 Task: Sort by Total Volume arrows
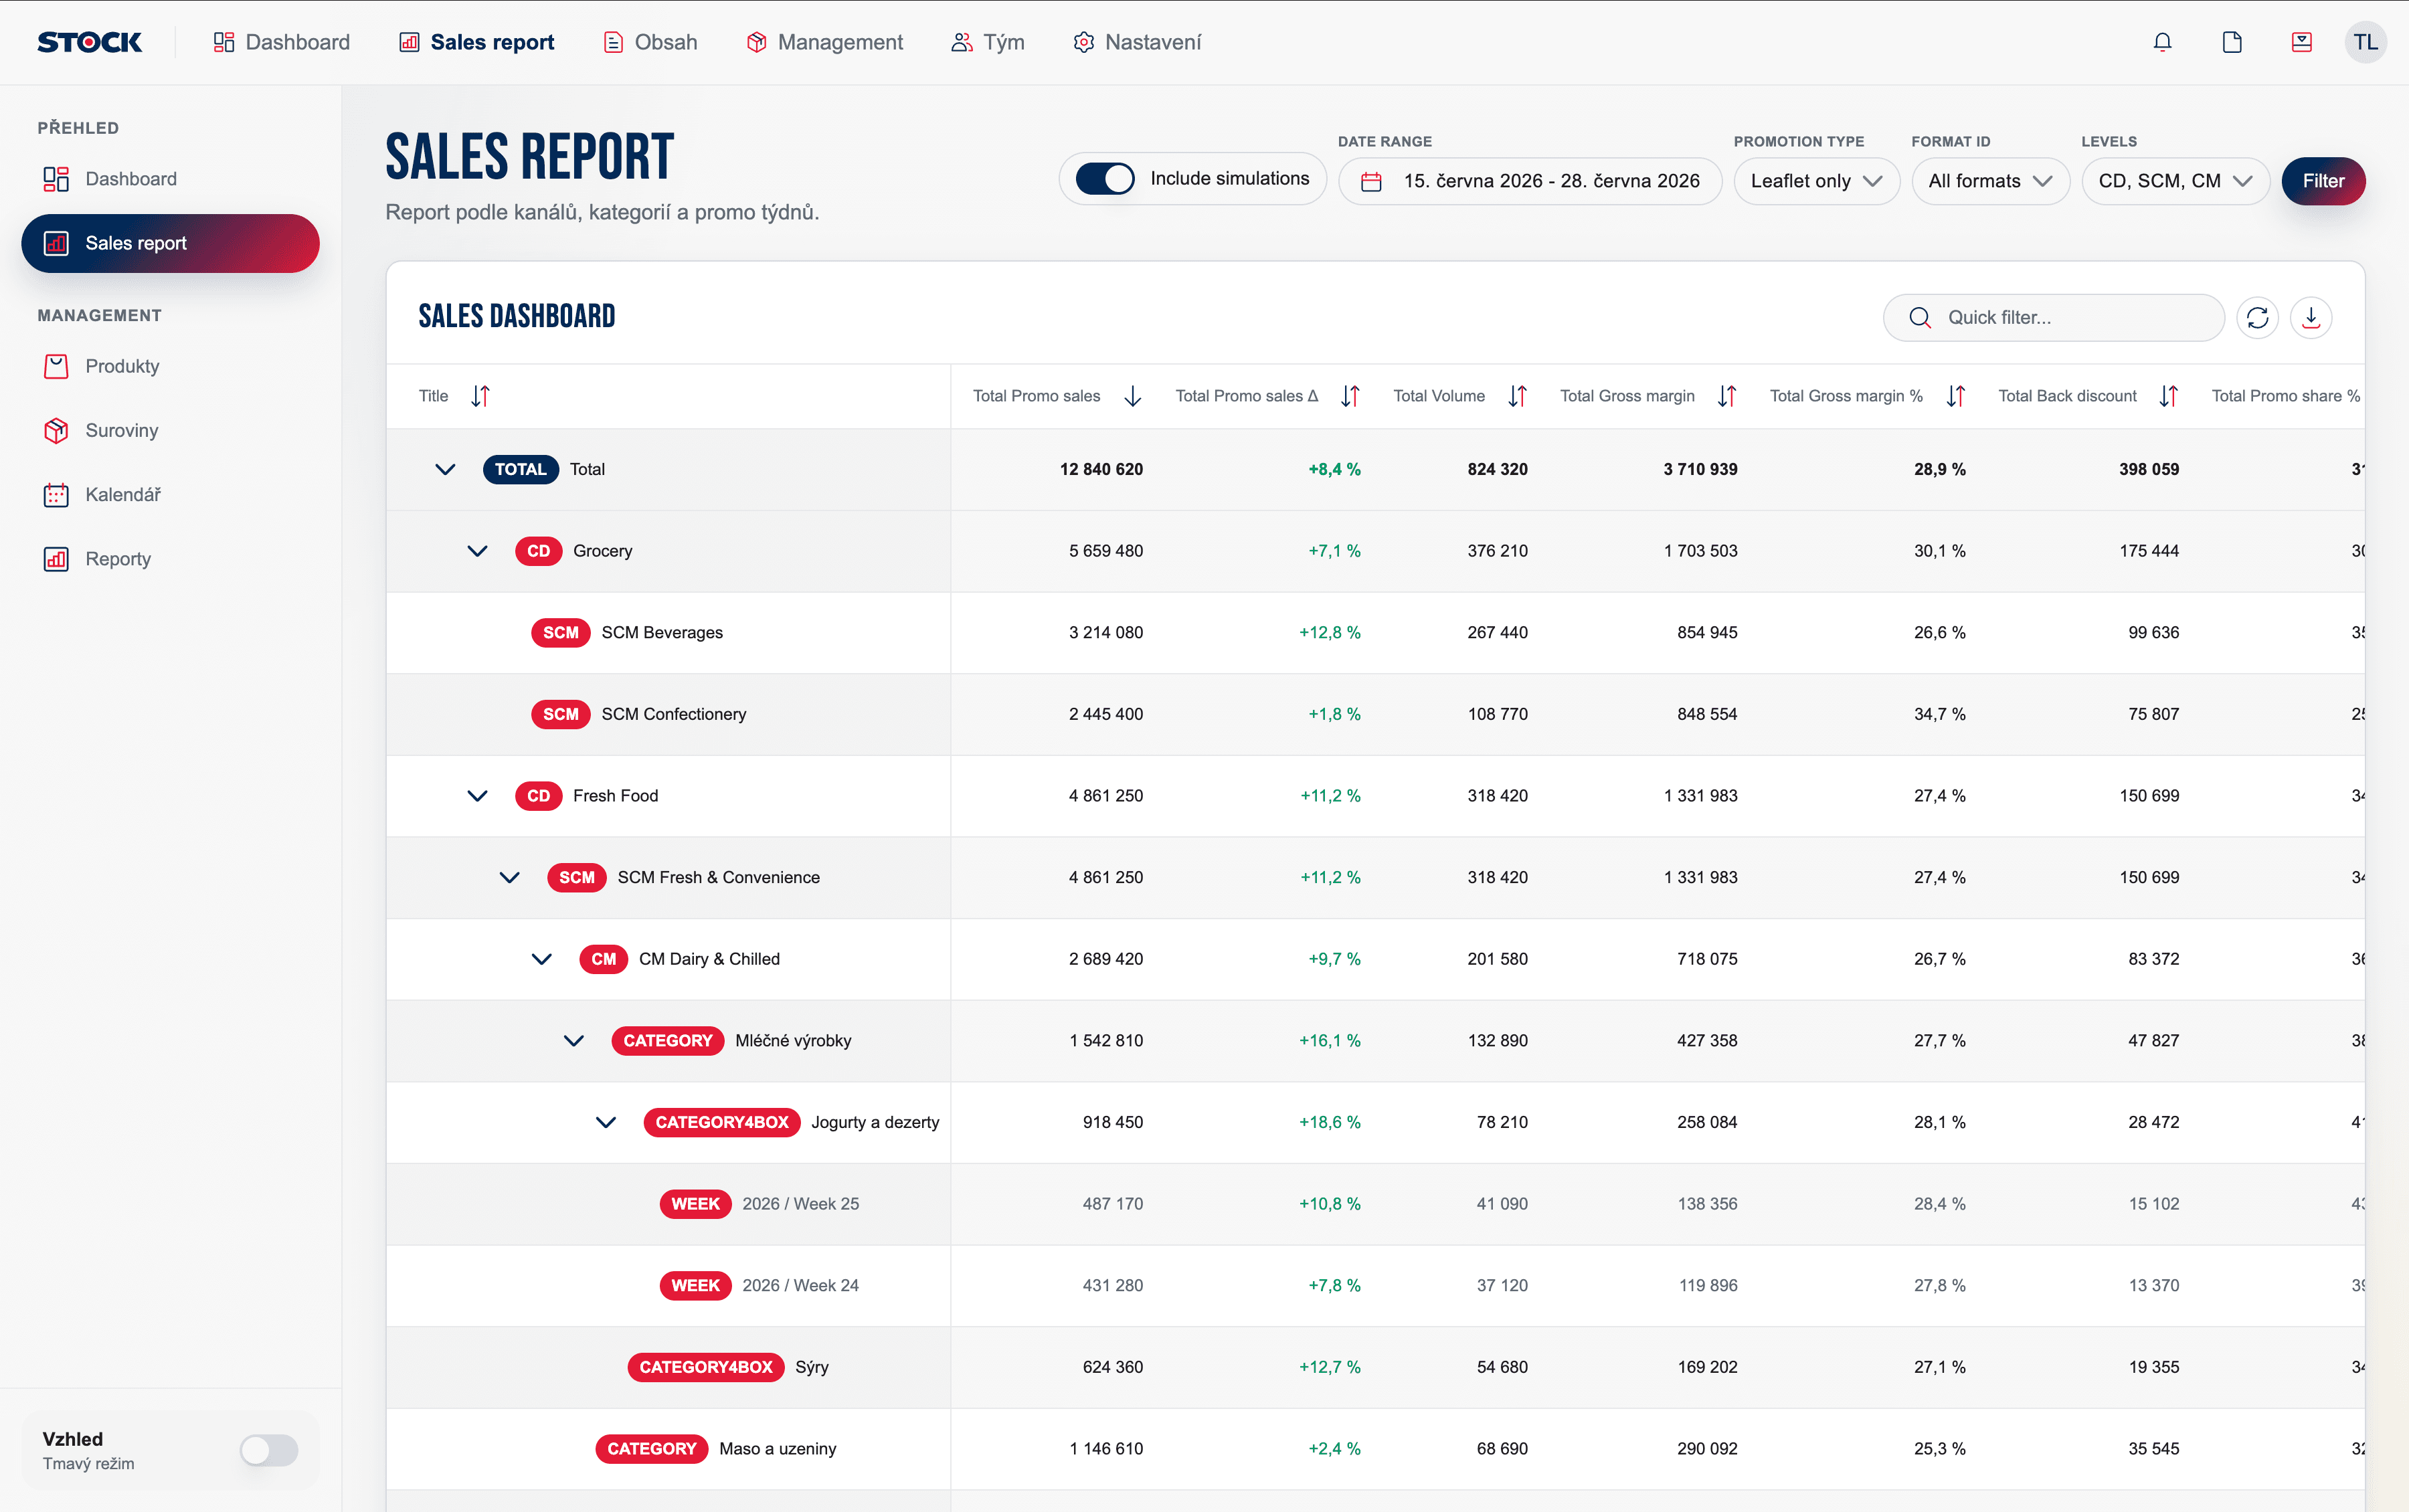pyautogui.click(x=1517, y=396)
